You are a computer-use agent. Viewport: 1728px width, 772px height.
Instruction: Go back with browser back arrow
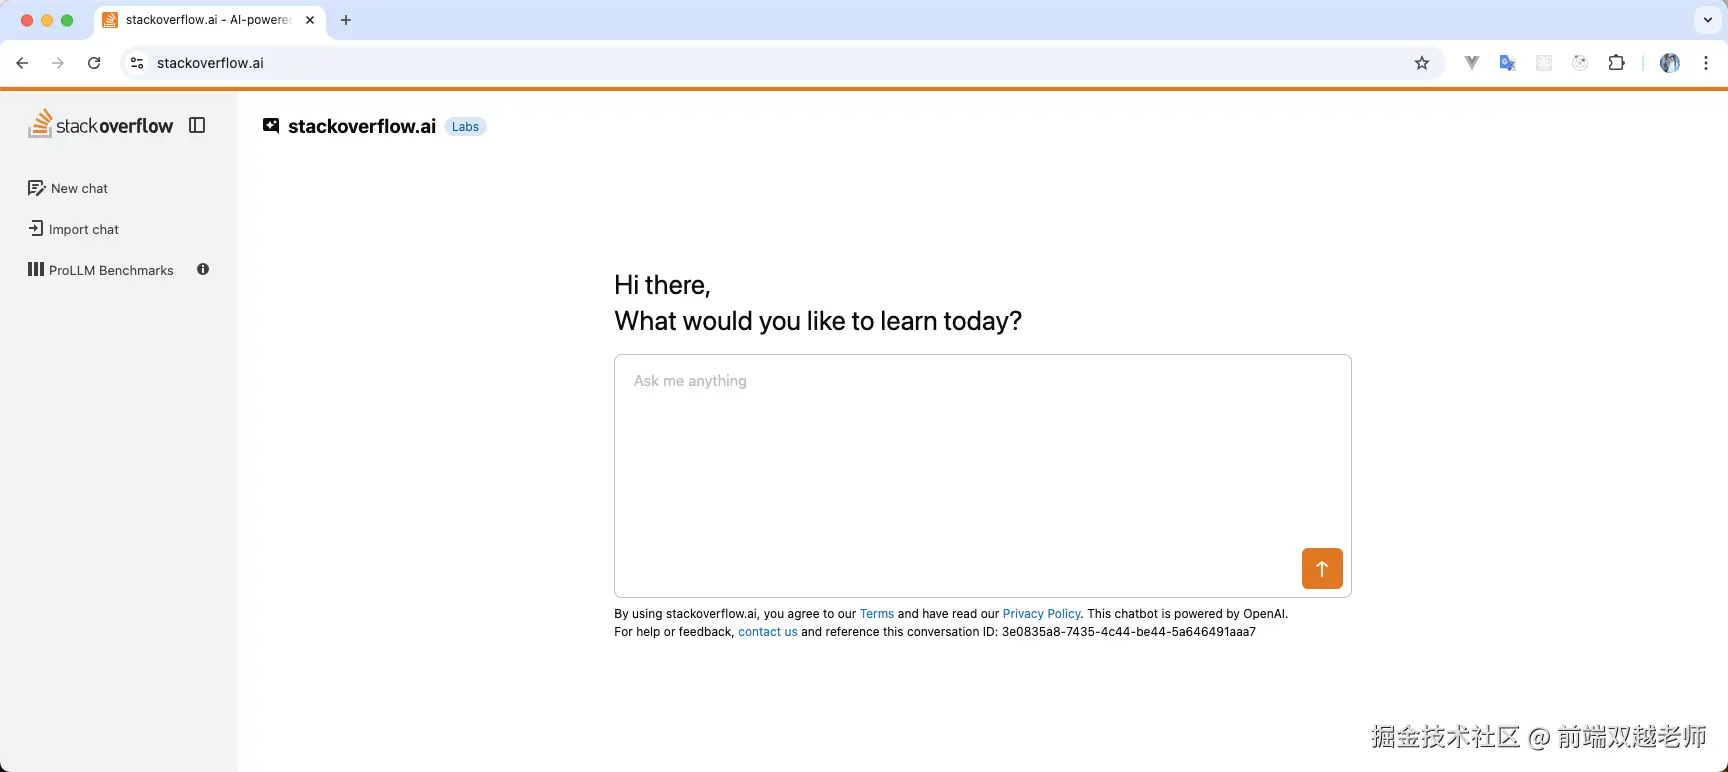click(22, 63)
